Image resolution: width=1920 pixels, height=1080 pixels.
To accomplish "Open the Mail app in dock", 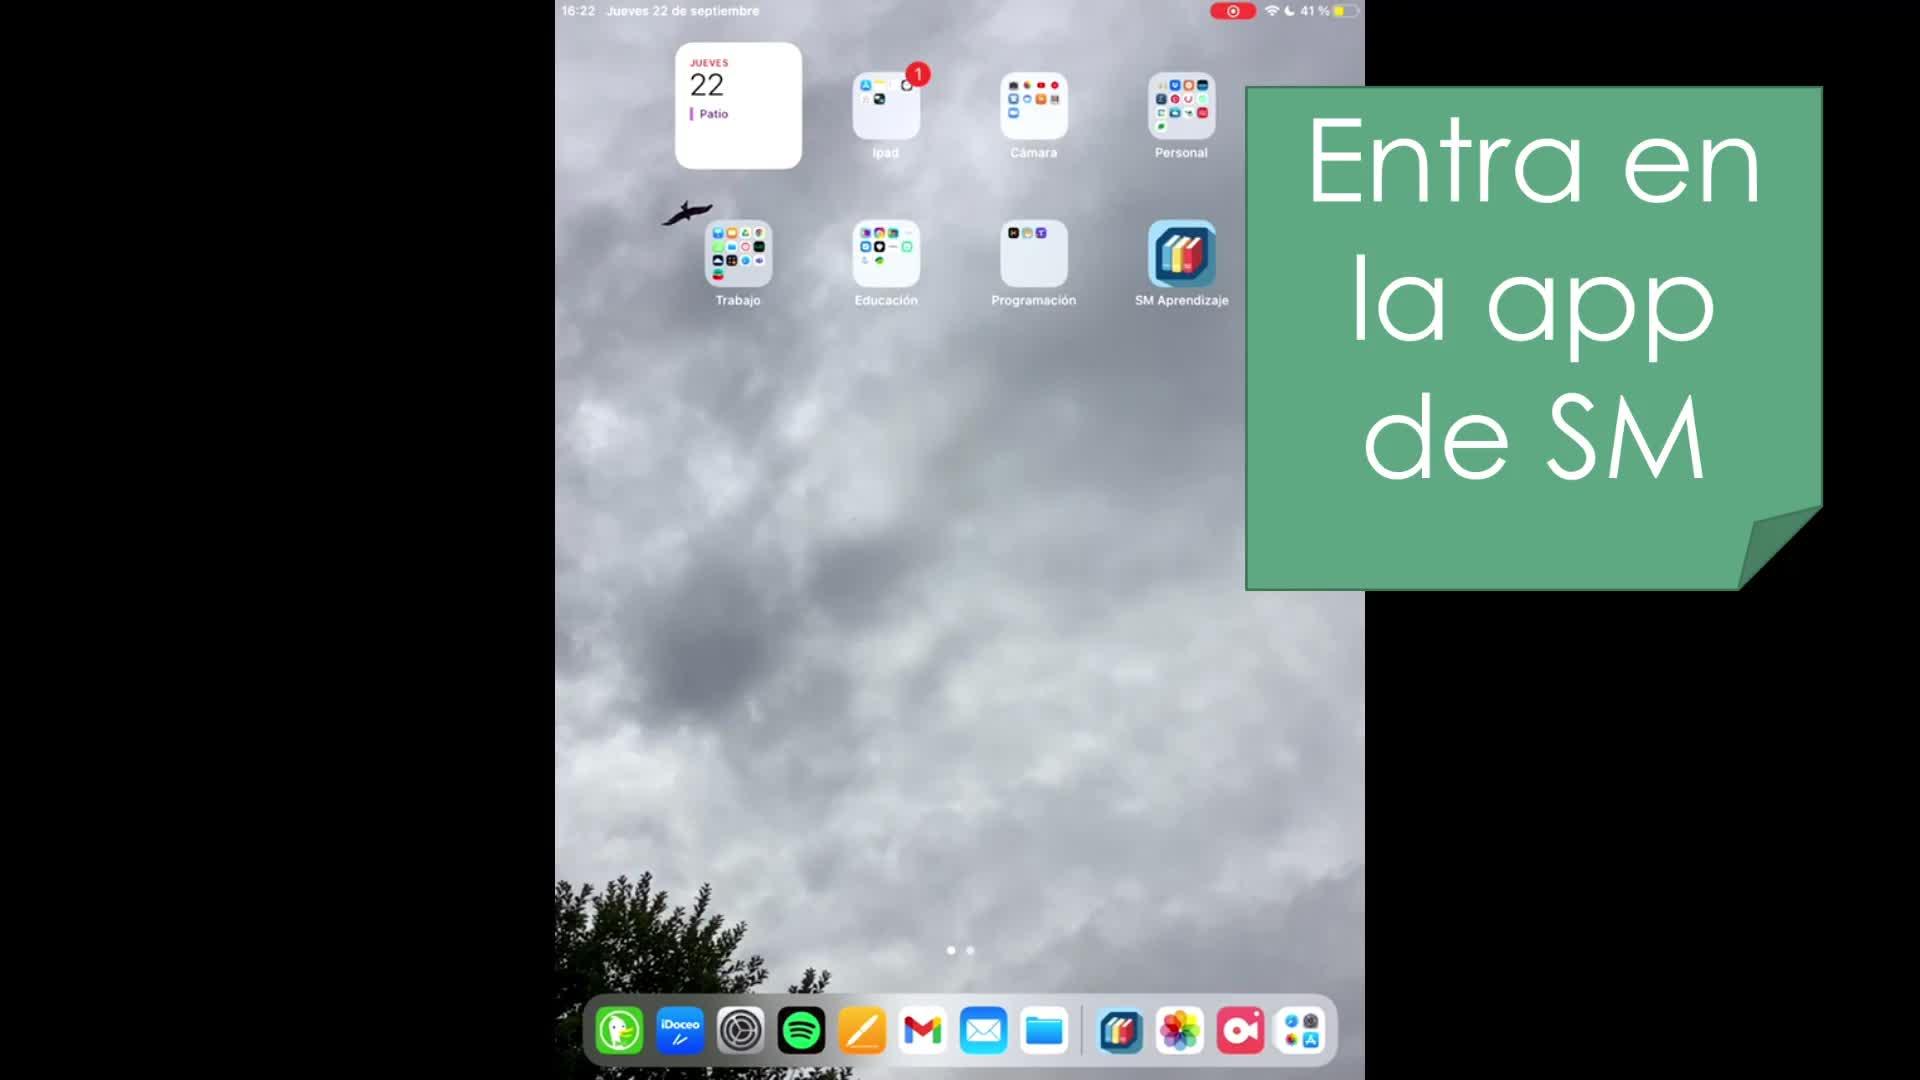I will (983, 1031).
